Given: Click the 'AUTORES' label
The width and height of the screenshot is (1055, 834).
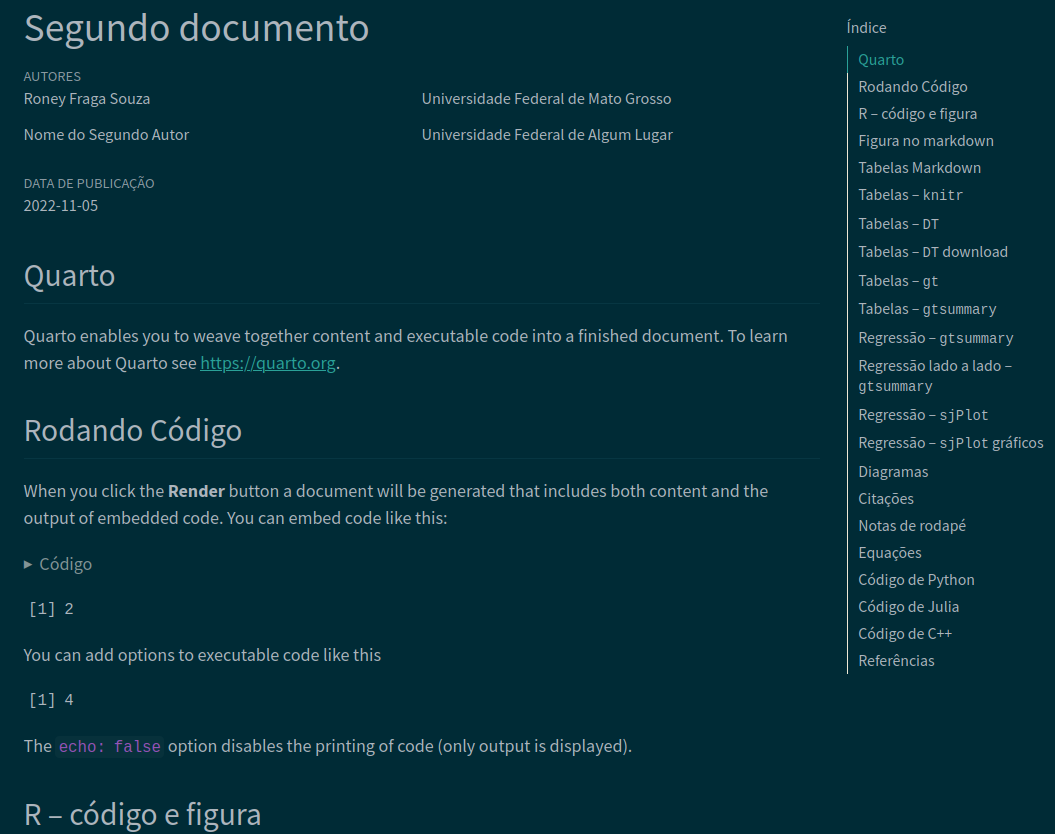Looking at the screenshot, I should coord(52,77).
